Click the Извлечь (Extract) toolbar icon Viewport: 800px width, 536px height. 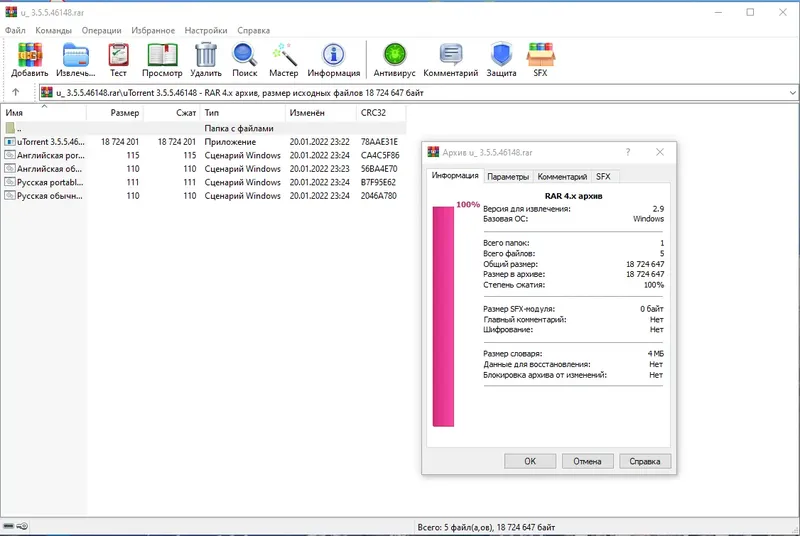point(76,55)
